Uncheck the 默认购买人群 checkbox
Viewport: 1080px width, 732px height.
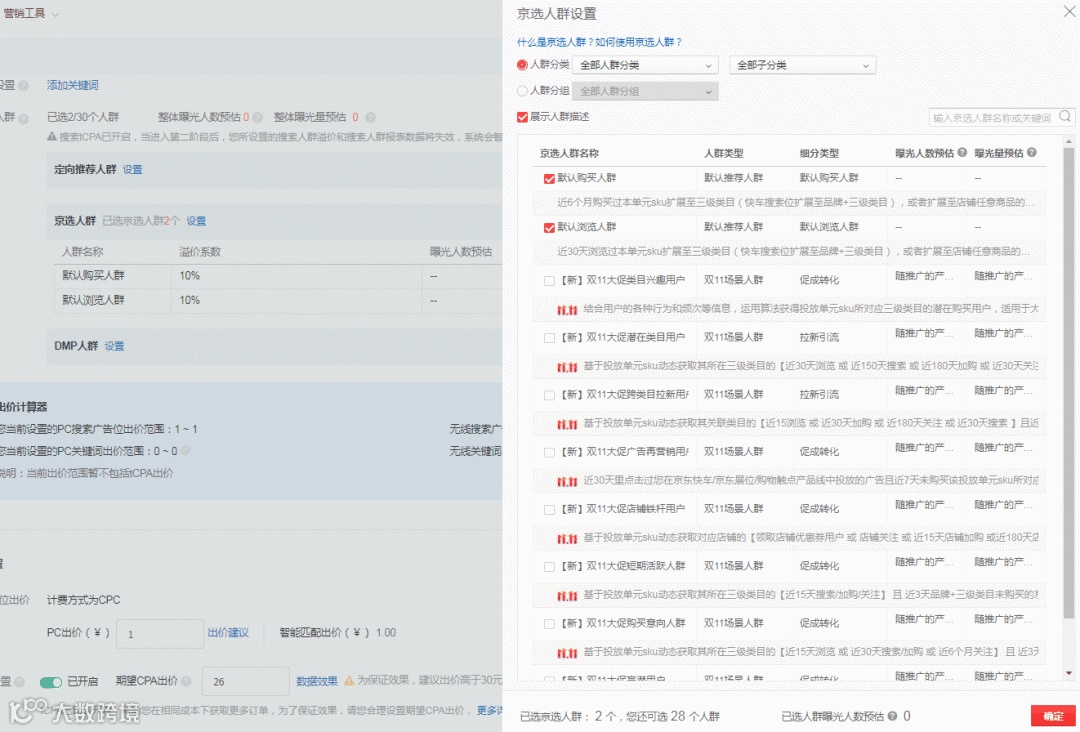(549, 178)
